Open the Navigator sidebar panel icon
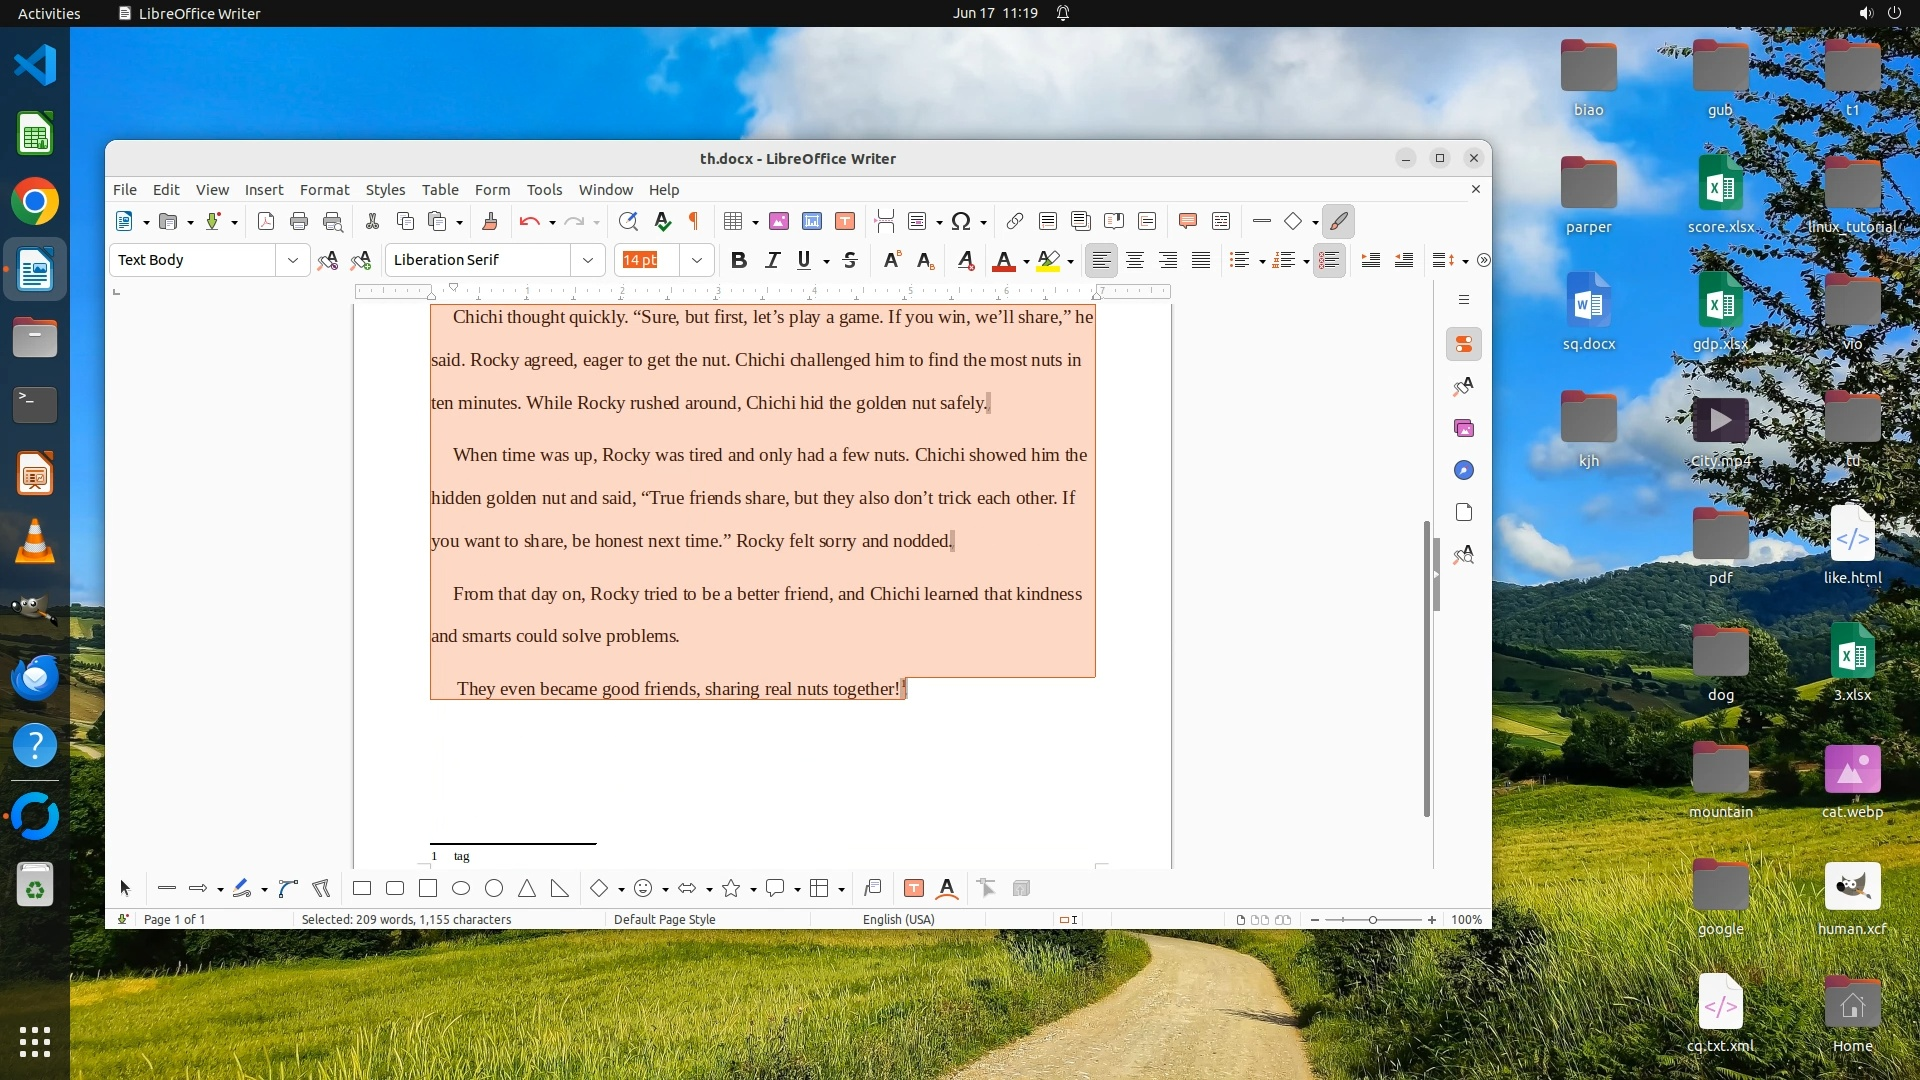This screenshot has width=1920, height=1080. point(1464,471)
